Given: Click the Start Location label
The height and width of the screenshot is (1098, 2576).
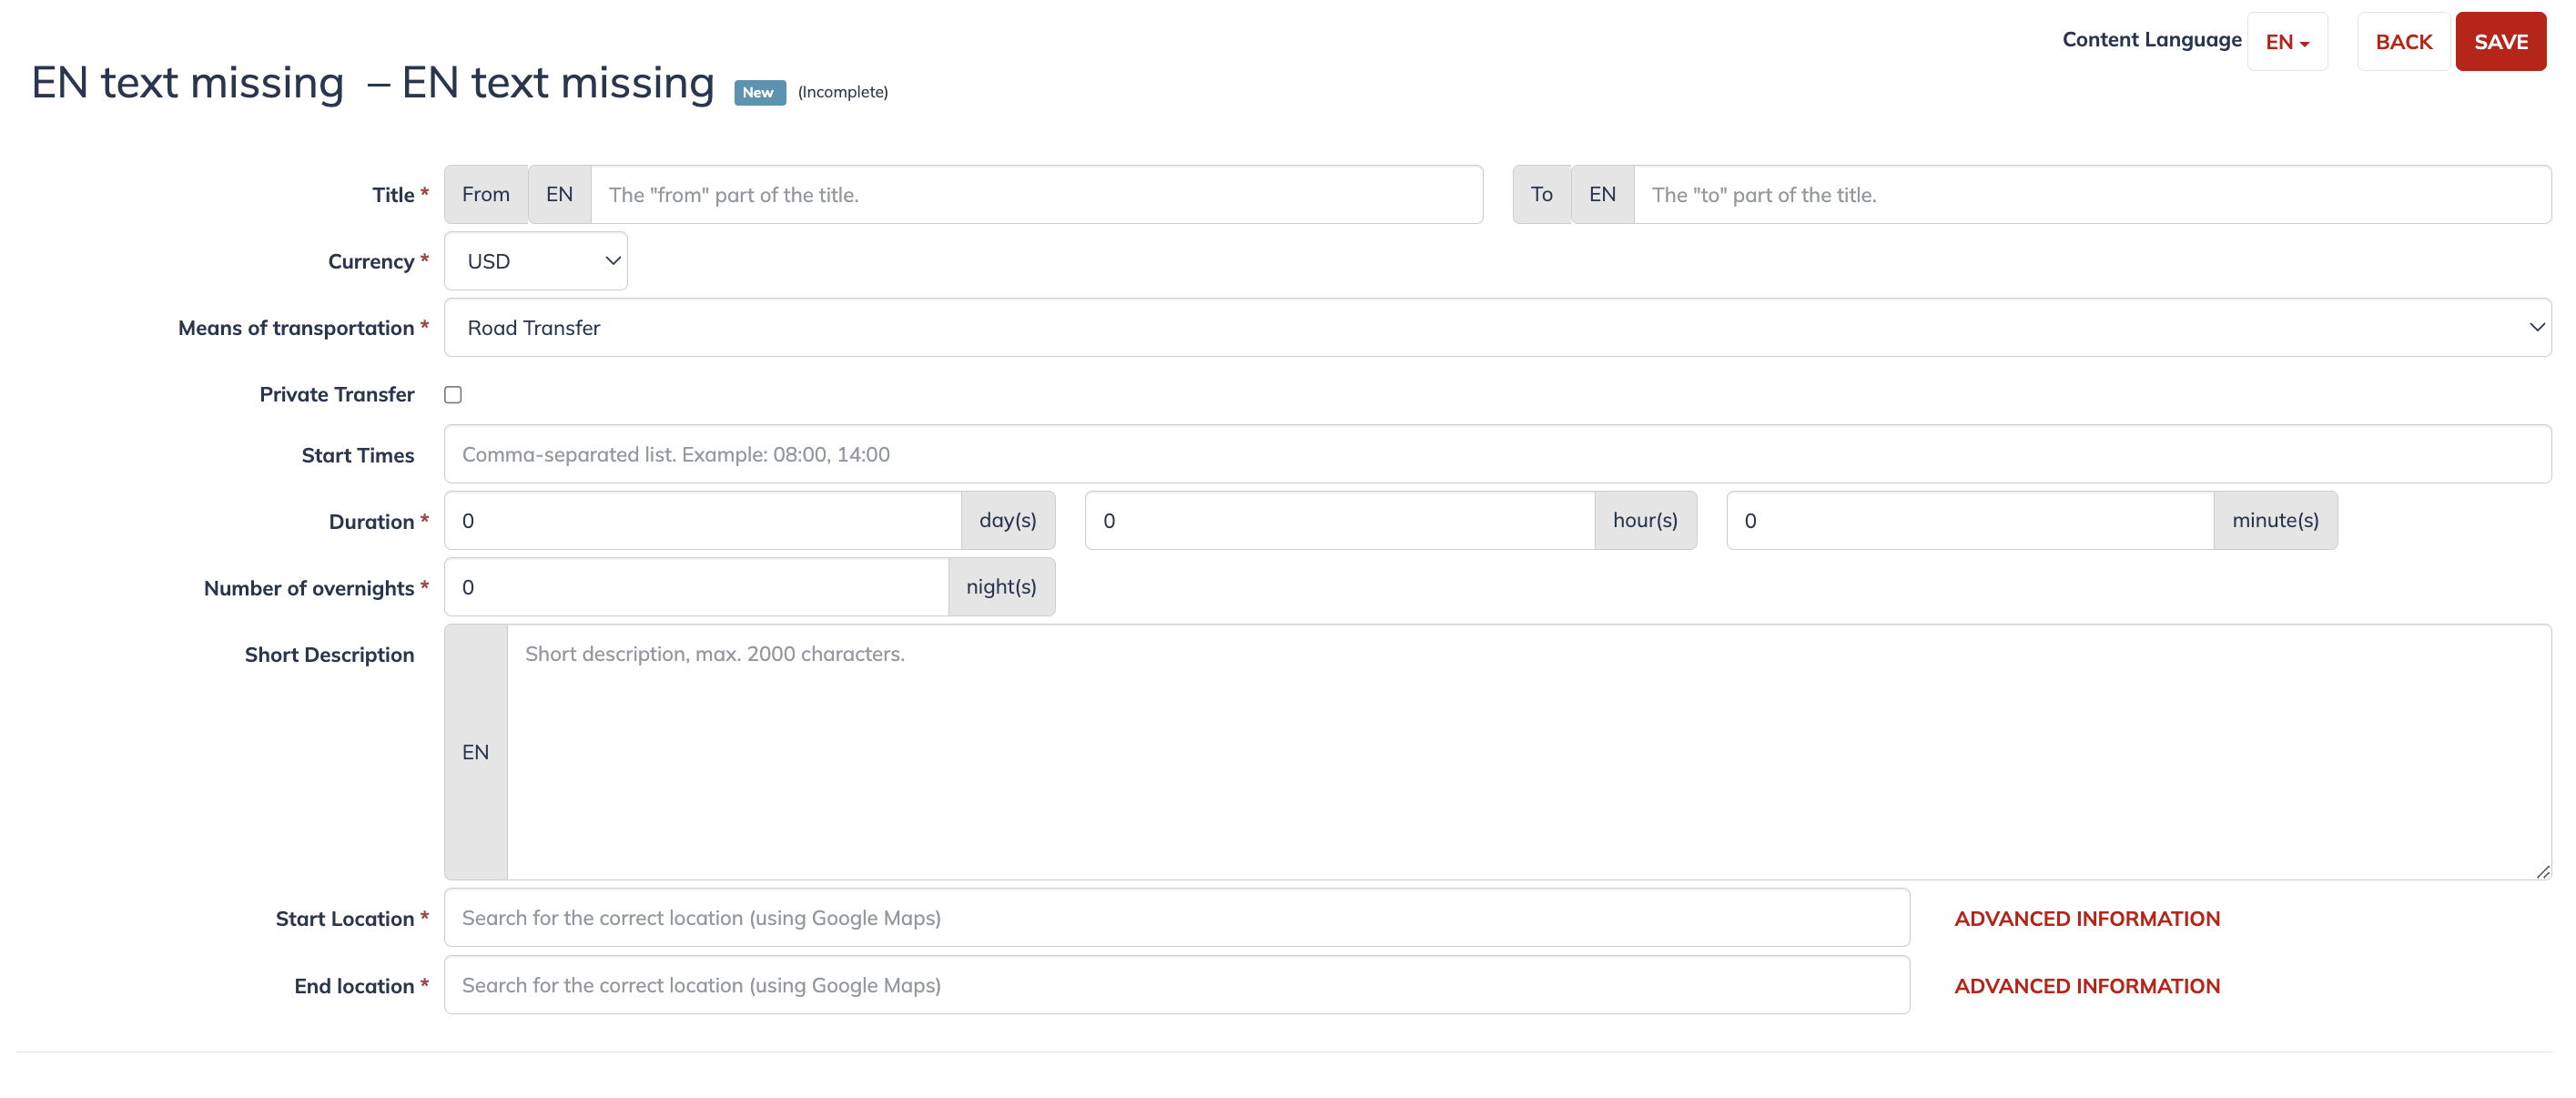Looking at the screenshot, I should [x=344, y=919].
